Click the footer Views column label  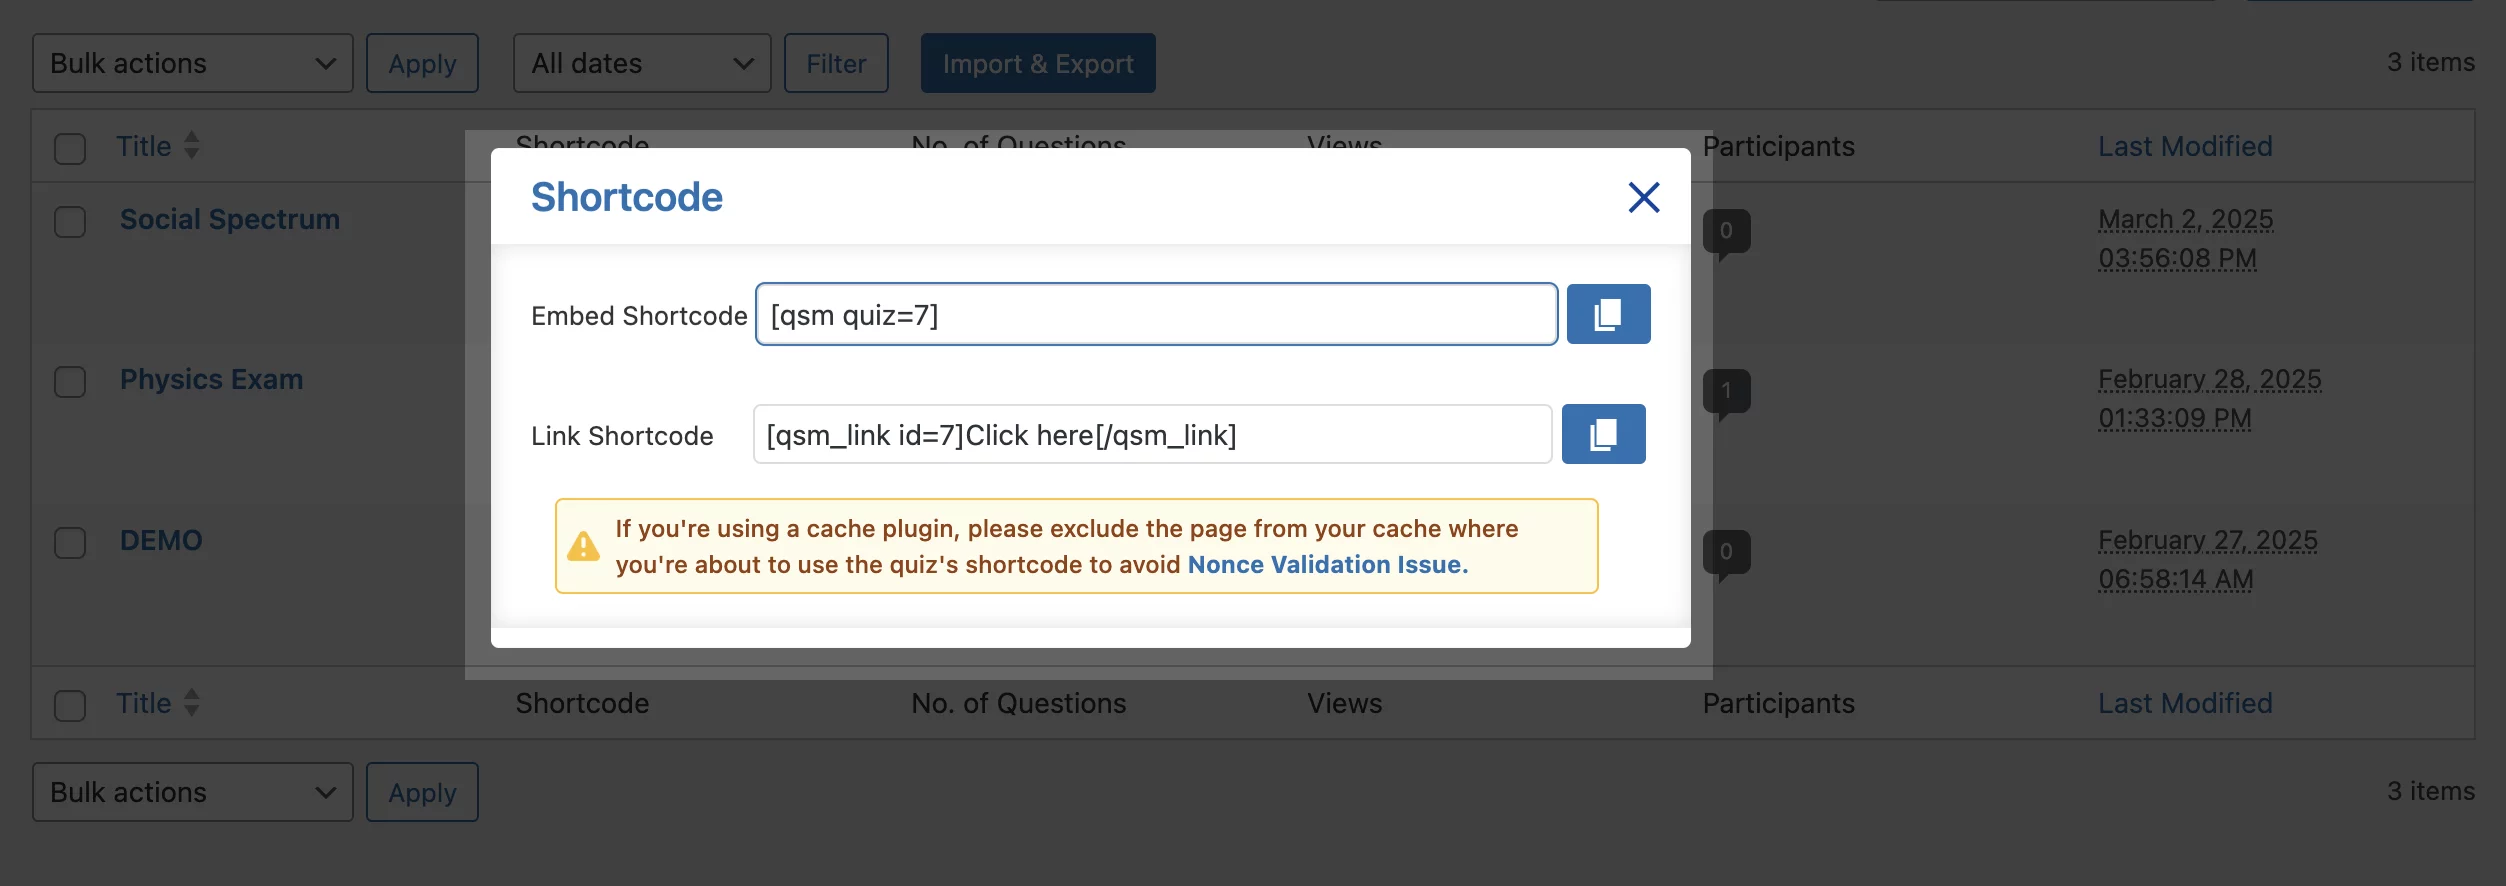1344,703
